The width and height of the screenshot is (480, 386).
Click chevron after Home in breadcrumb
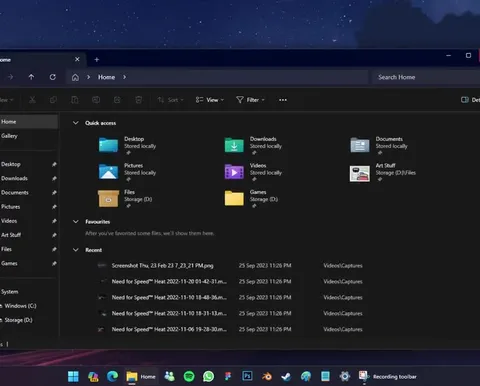(x=124, y=77)
